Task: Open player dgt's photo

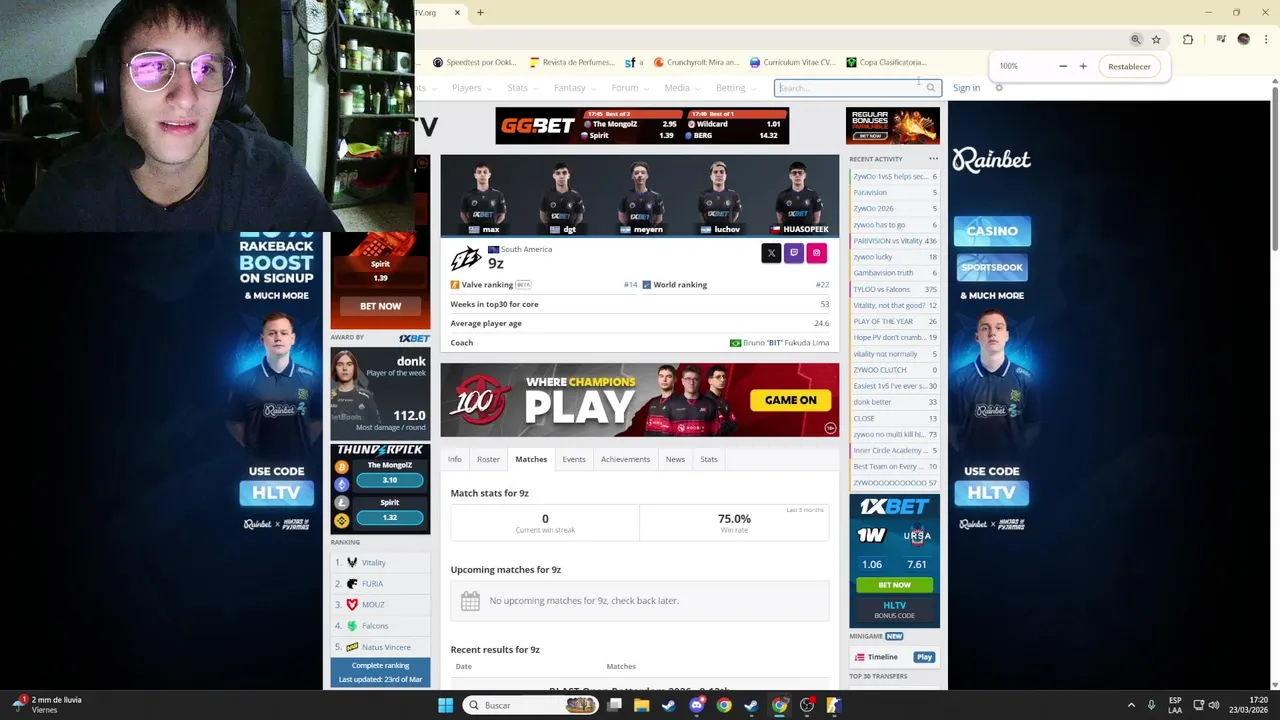Action: coord(562,197)
